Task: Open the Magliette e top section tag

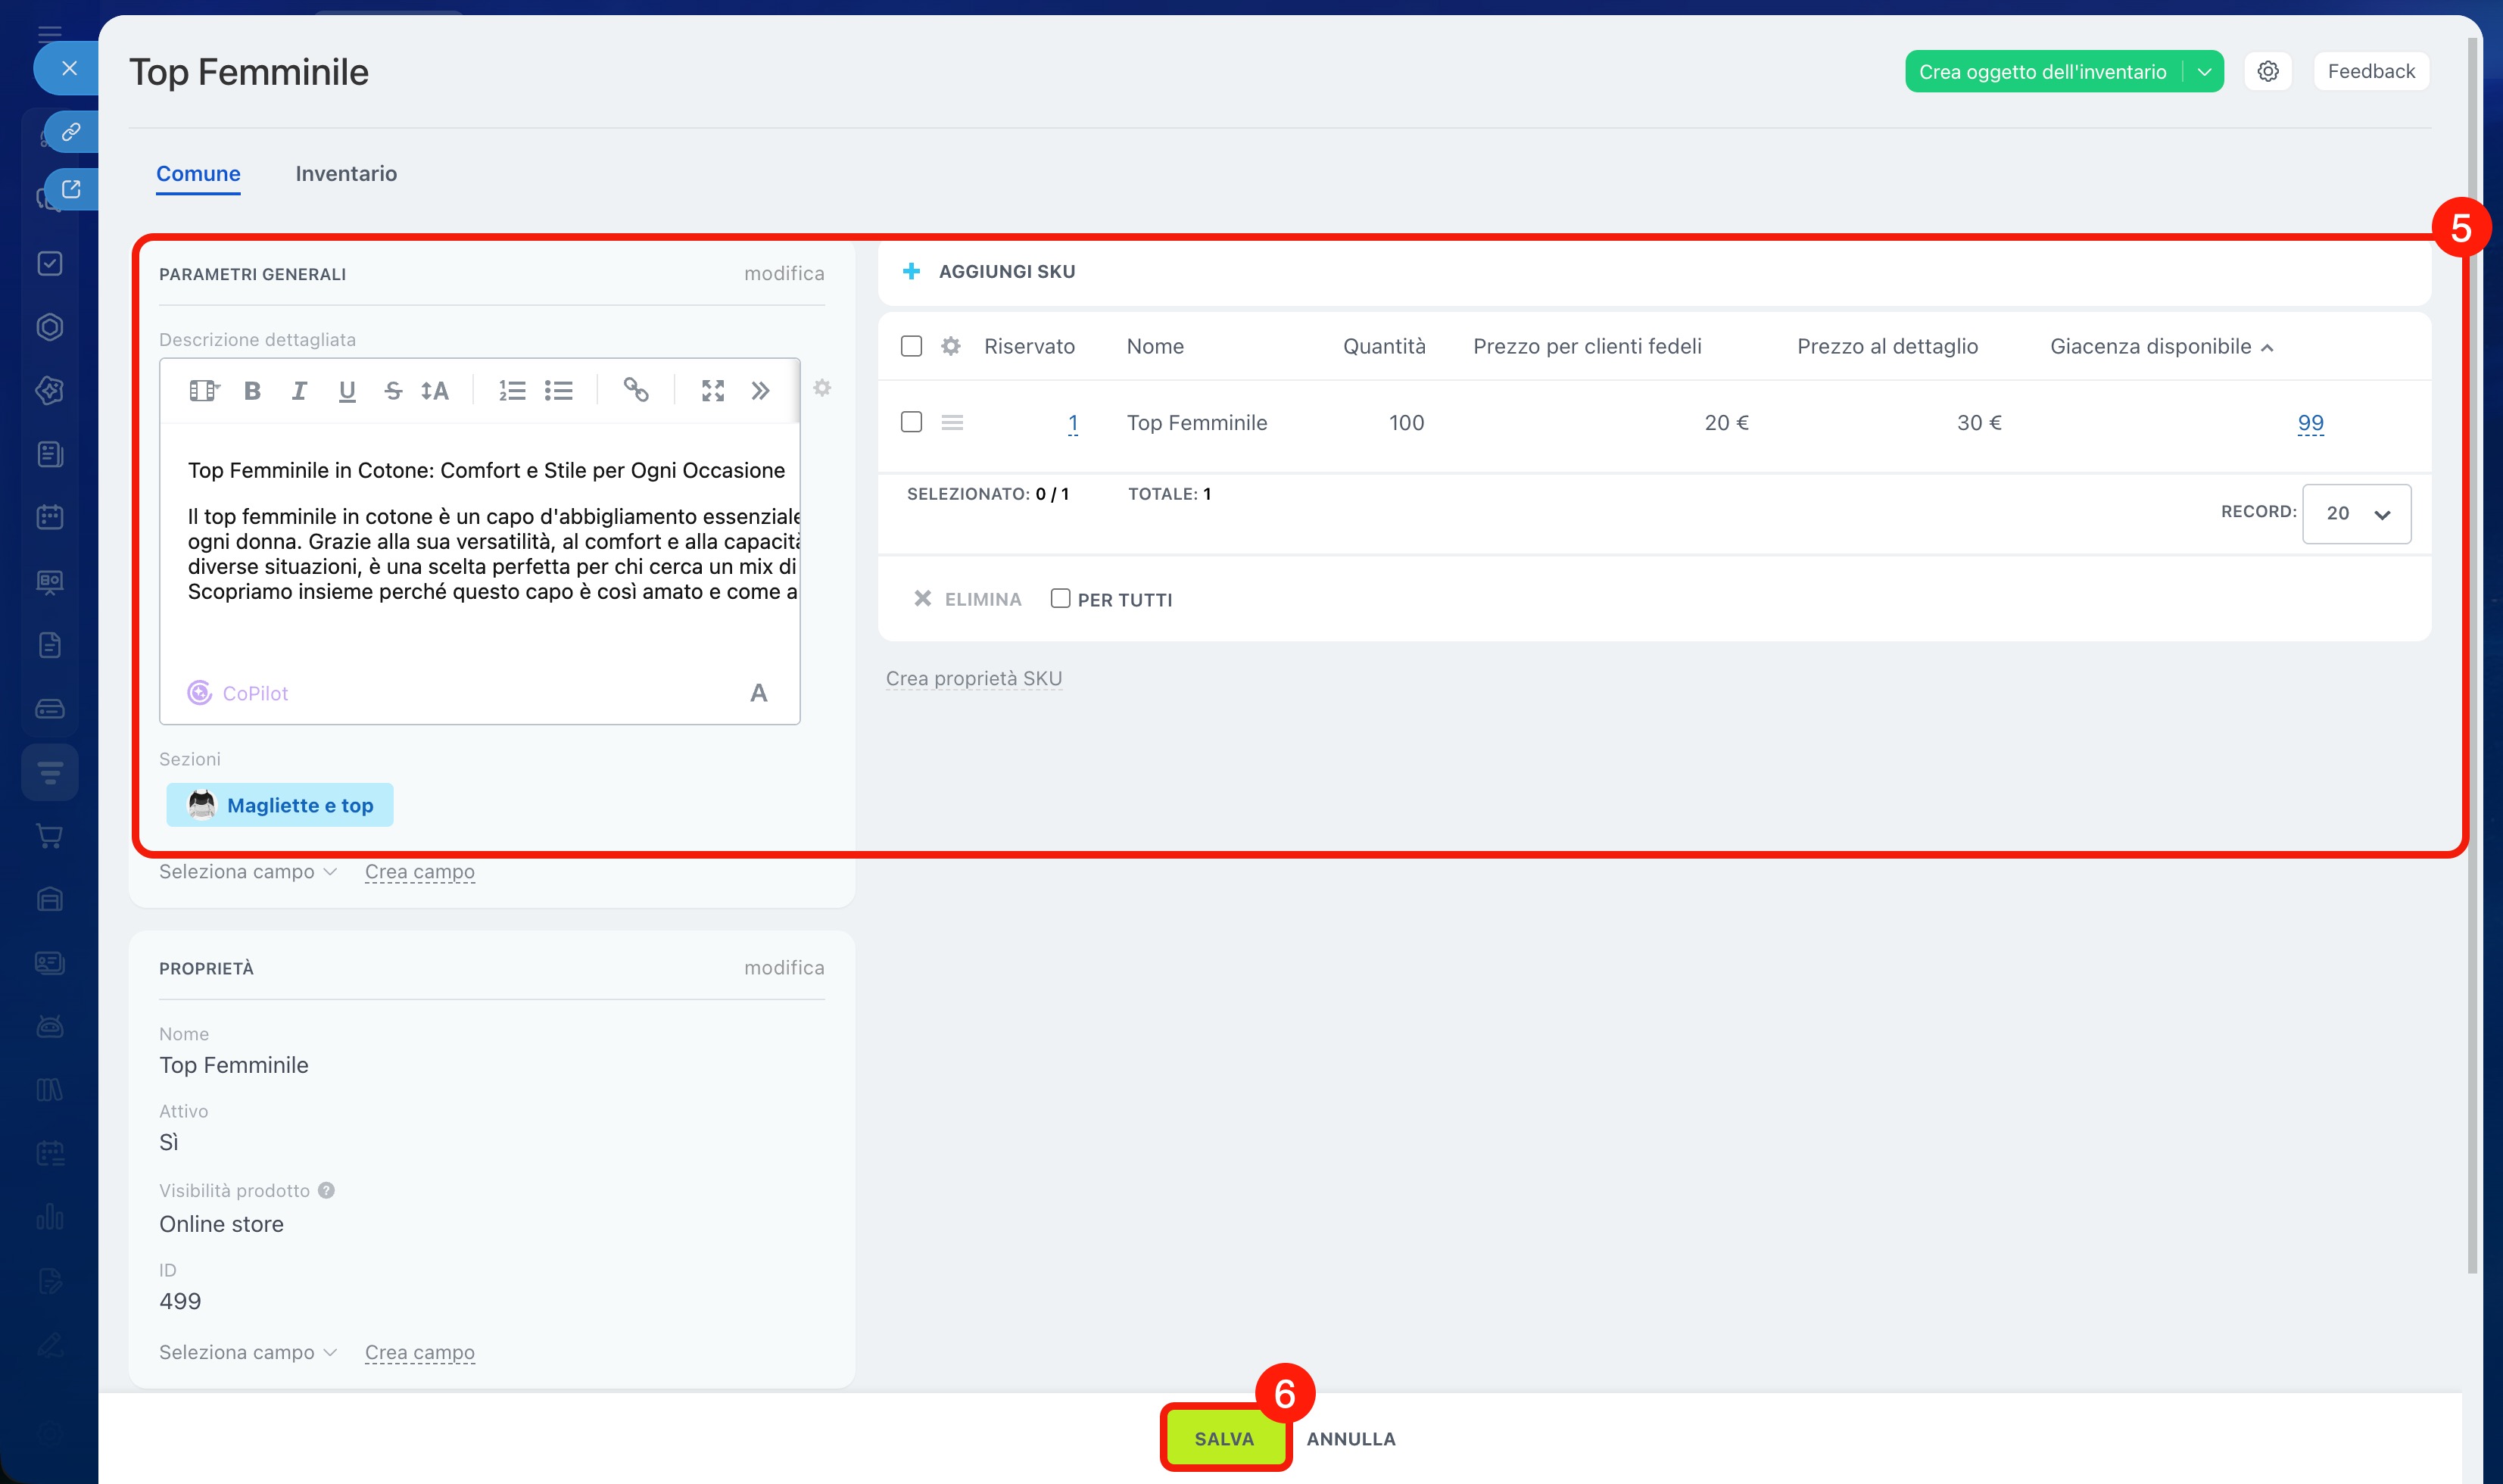Action: tap(280, 805)
